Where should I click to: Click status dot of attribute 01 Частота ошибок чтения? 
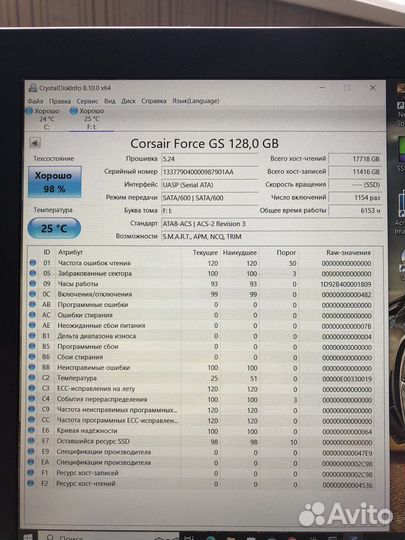pyautogui.click(x=33, y=263)
